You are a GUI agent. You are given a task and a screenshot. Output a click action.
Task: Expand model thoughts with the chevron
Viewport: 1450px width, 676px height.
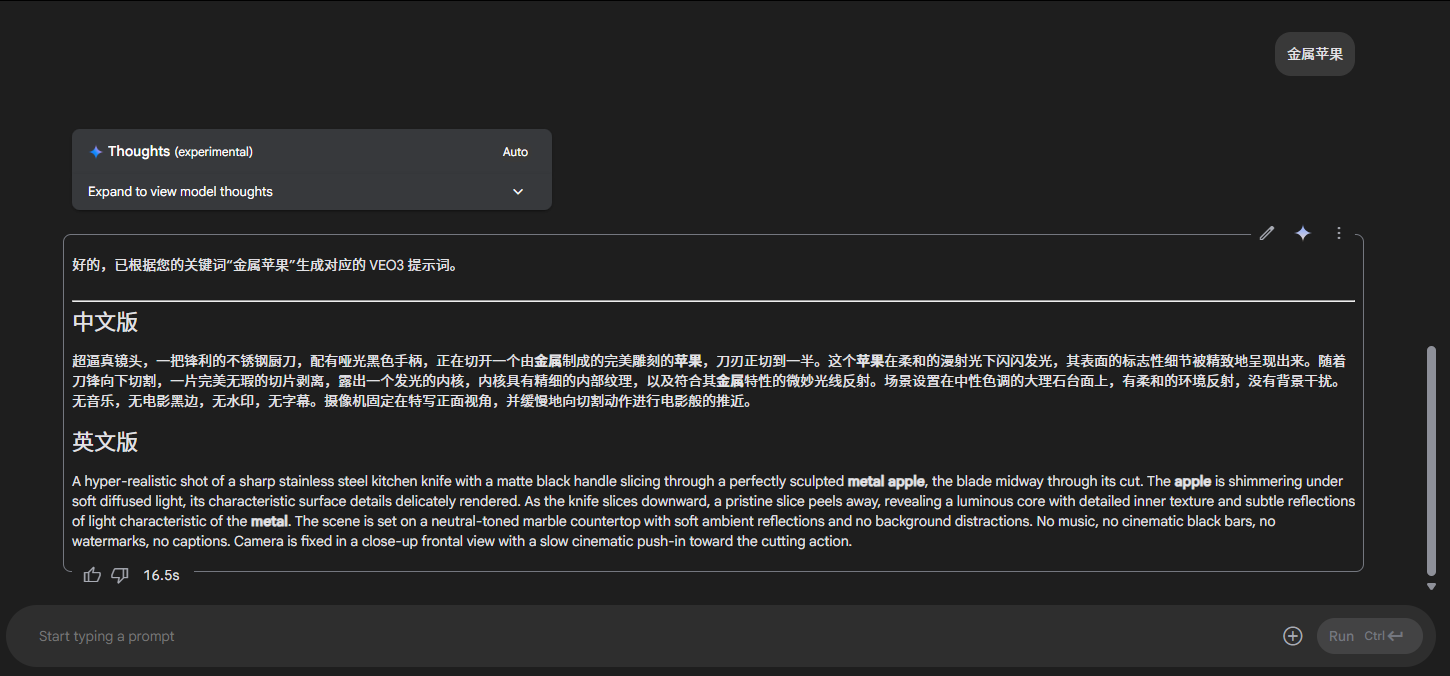click(x=518, y=192)
